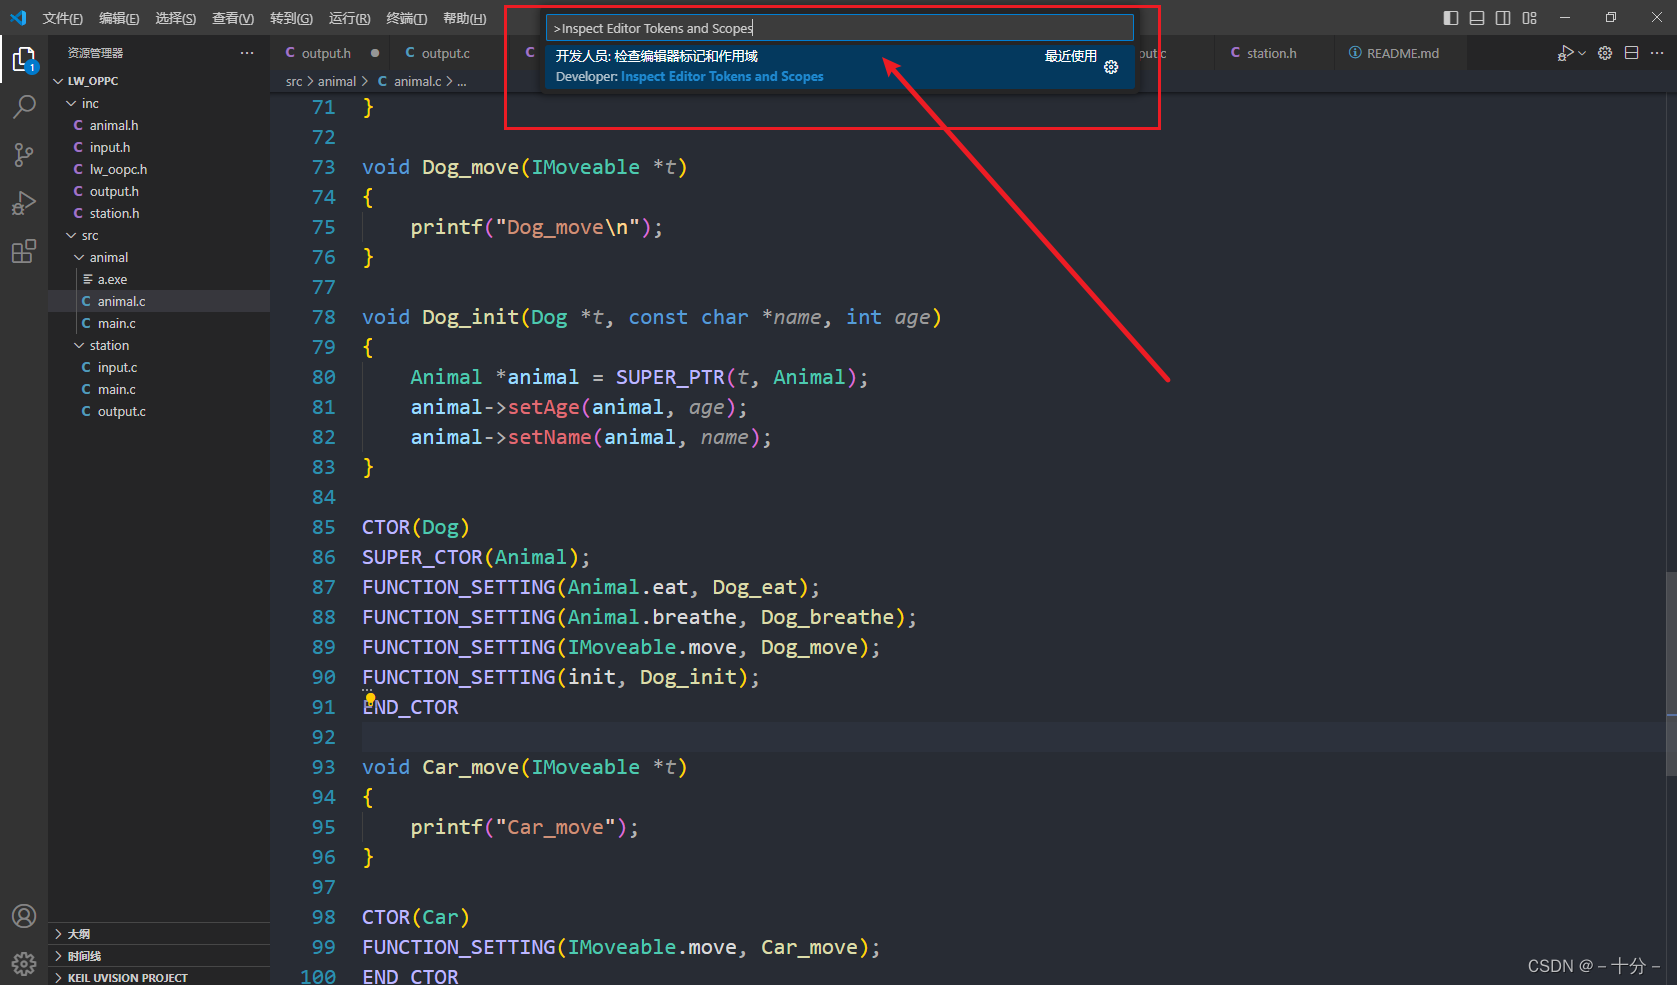The width and height of the screenshot is (1677, 985).
Task: Open input.c in explorer
Action: 160,367
